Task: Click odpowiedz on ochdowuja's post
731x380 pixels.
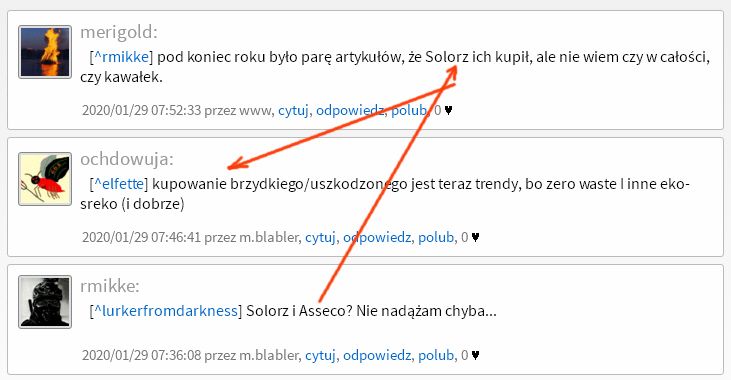Action: pyautogui.click(x=377, y=237)
